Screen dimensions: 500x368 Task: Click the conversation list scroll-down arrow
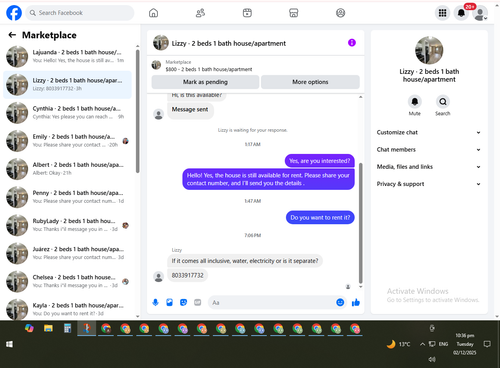[x=138, y=316]
